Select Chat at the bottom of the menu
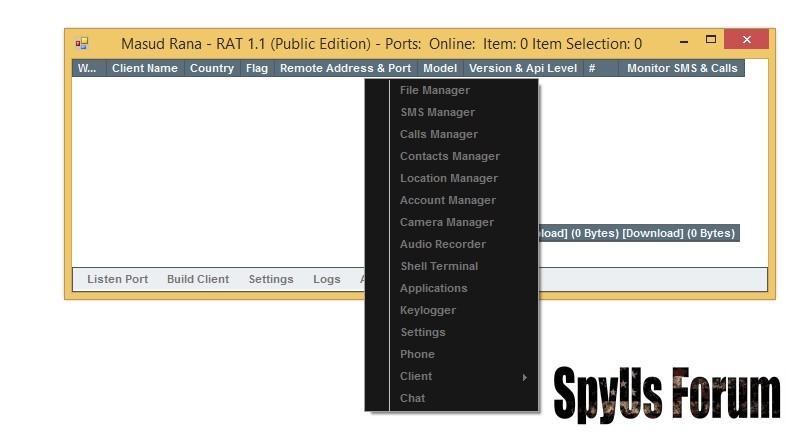The image size is (796, 436). coord(412,399)
